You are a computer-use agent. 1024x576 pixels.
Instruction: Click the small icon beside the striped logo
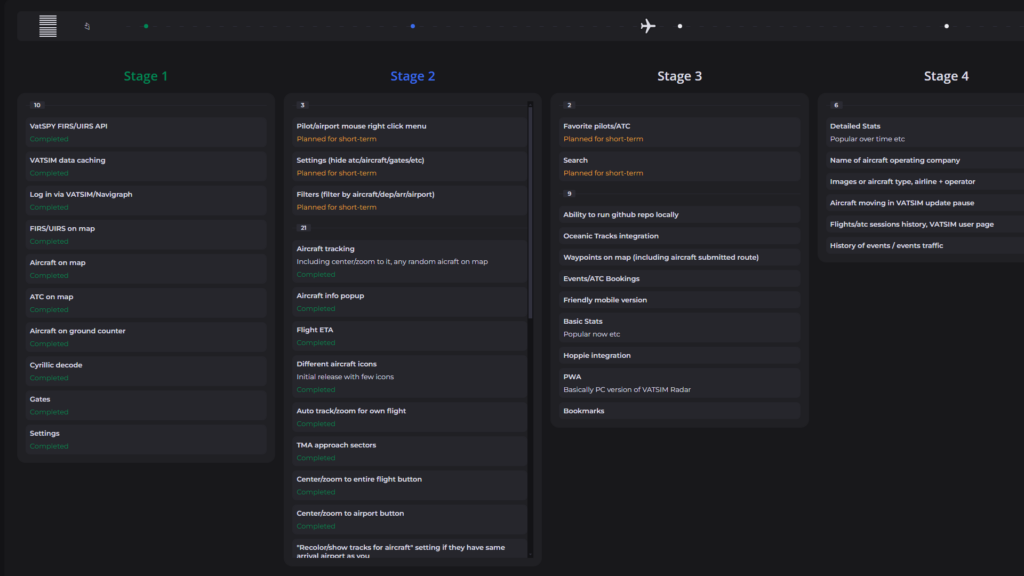[x=87, y=26]
